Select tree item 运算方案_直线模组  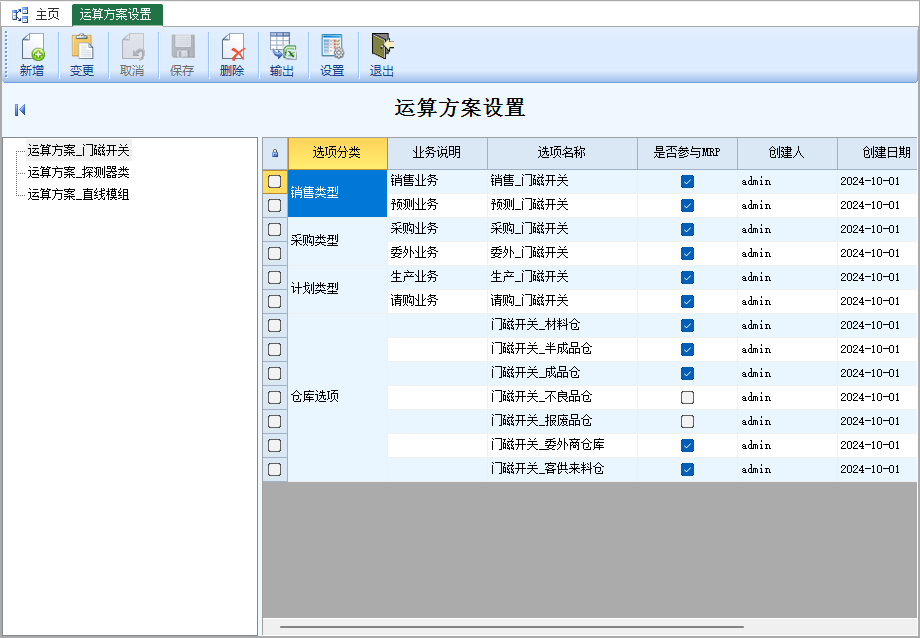pyautogui.click(x=78, y=194)
